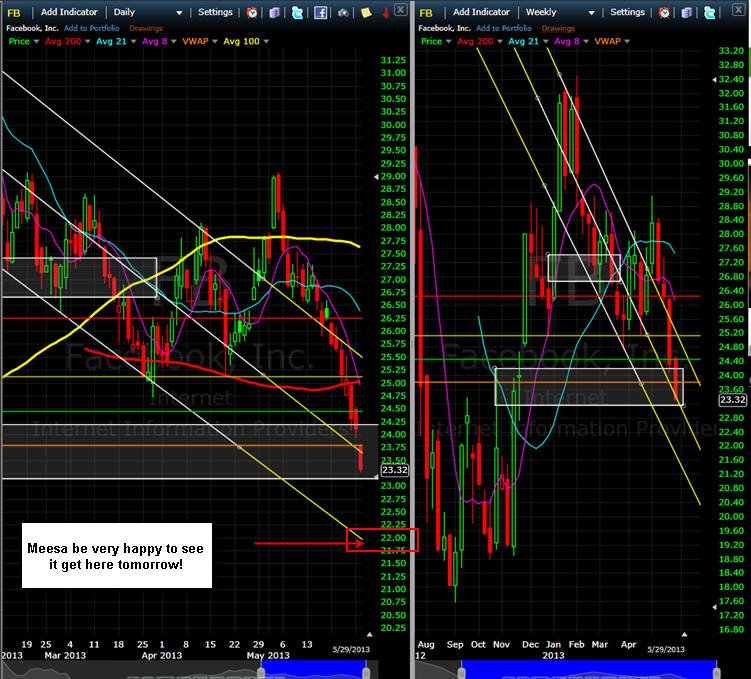Click Add Indicator in the Daily chart
The height and width of the screenshot is (679, 751).
click(69, 12)
